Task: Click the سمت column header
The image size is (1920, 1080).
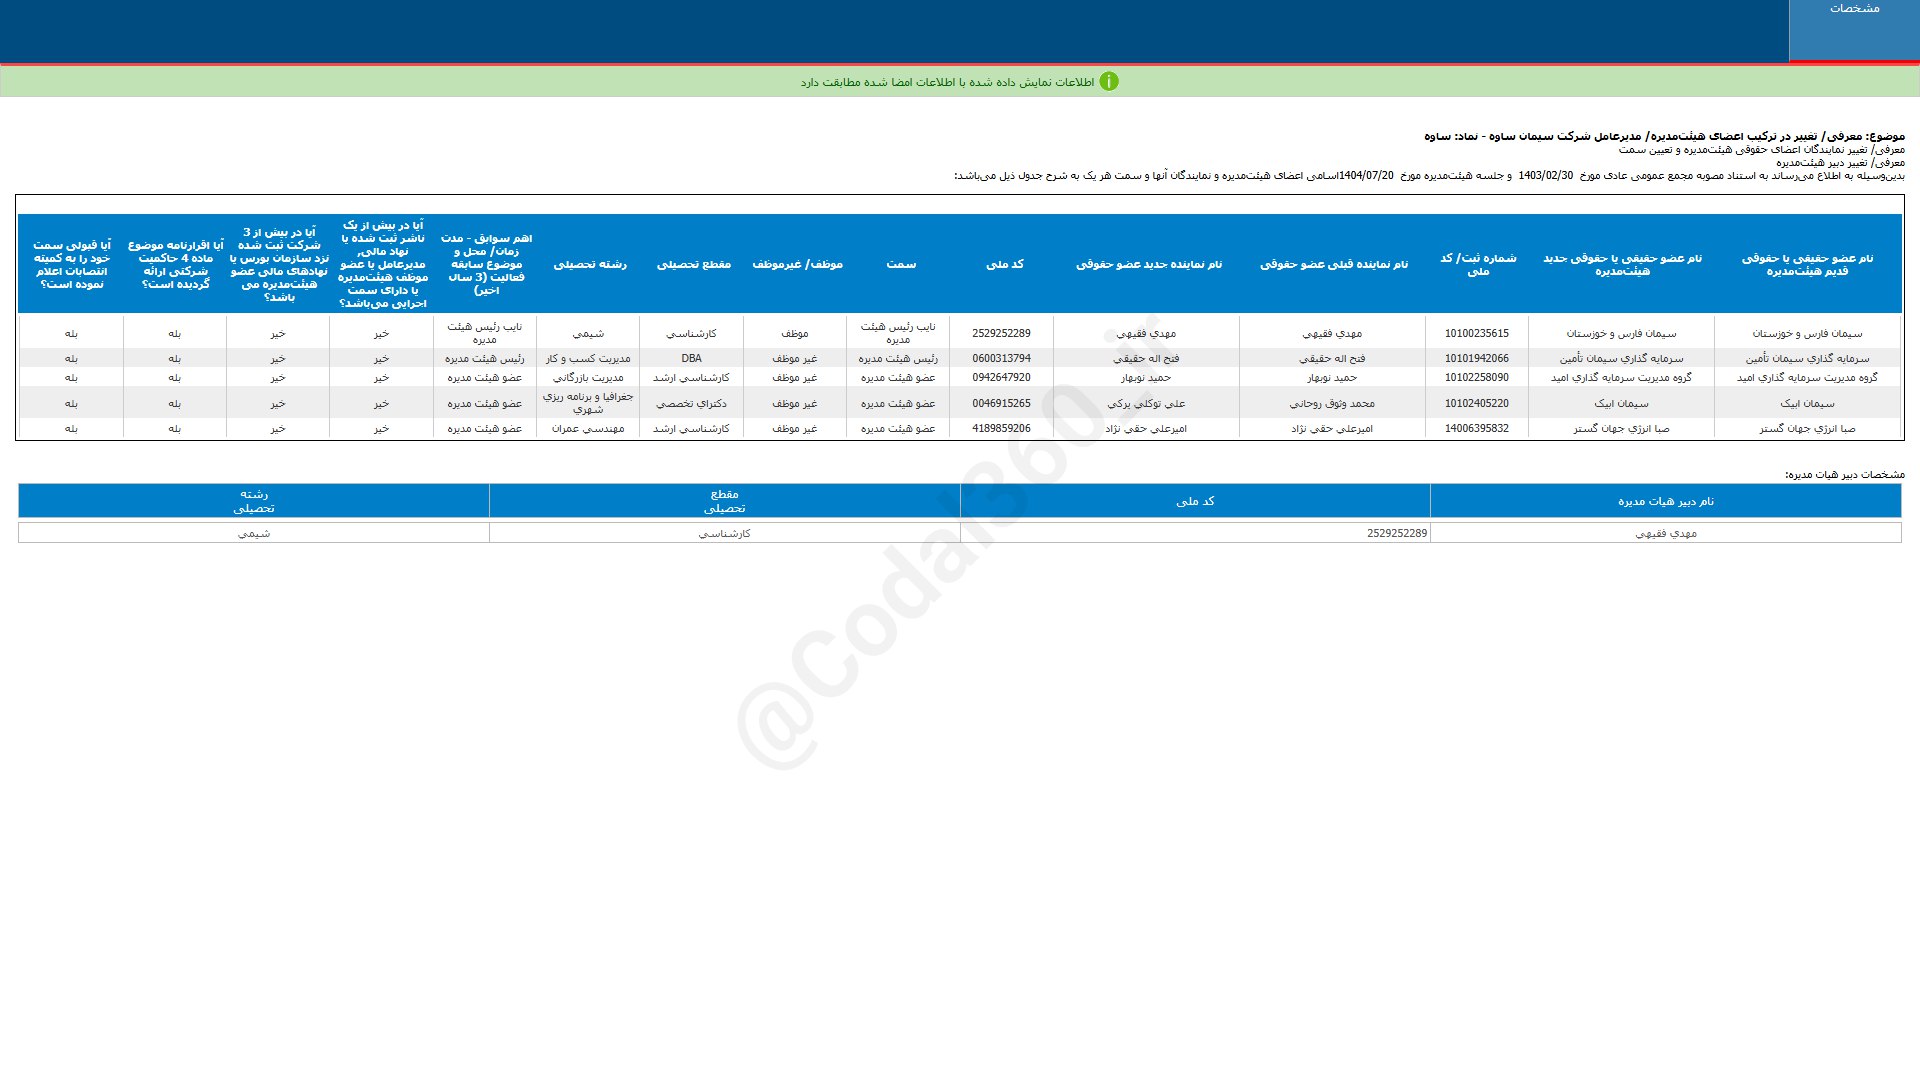Action: click(900, 264)
